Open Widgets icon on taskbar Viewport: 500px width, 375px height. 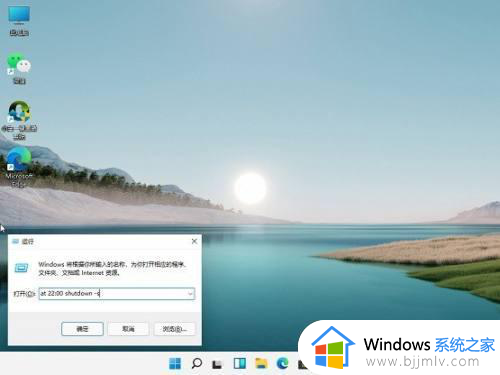[x=240, y=363]
